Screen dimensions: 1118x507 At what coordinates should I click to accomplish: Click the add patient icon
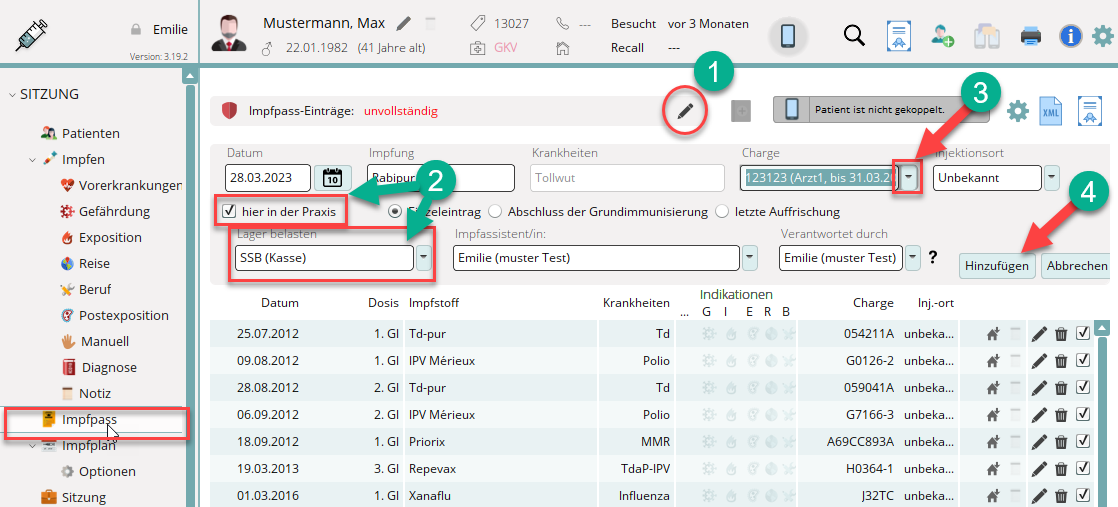pos(942,36)
